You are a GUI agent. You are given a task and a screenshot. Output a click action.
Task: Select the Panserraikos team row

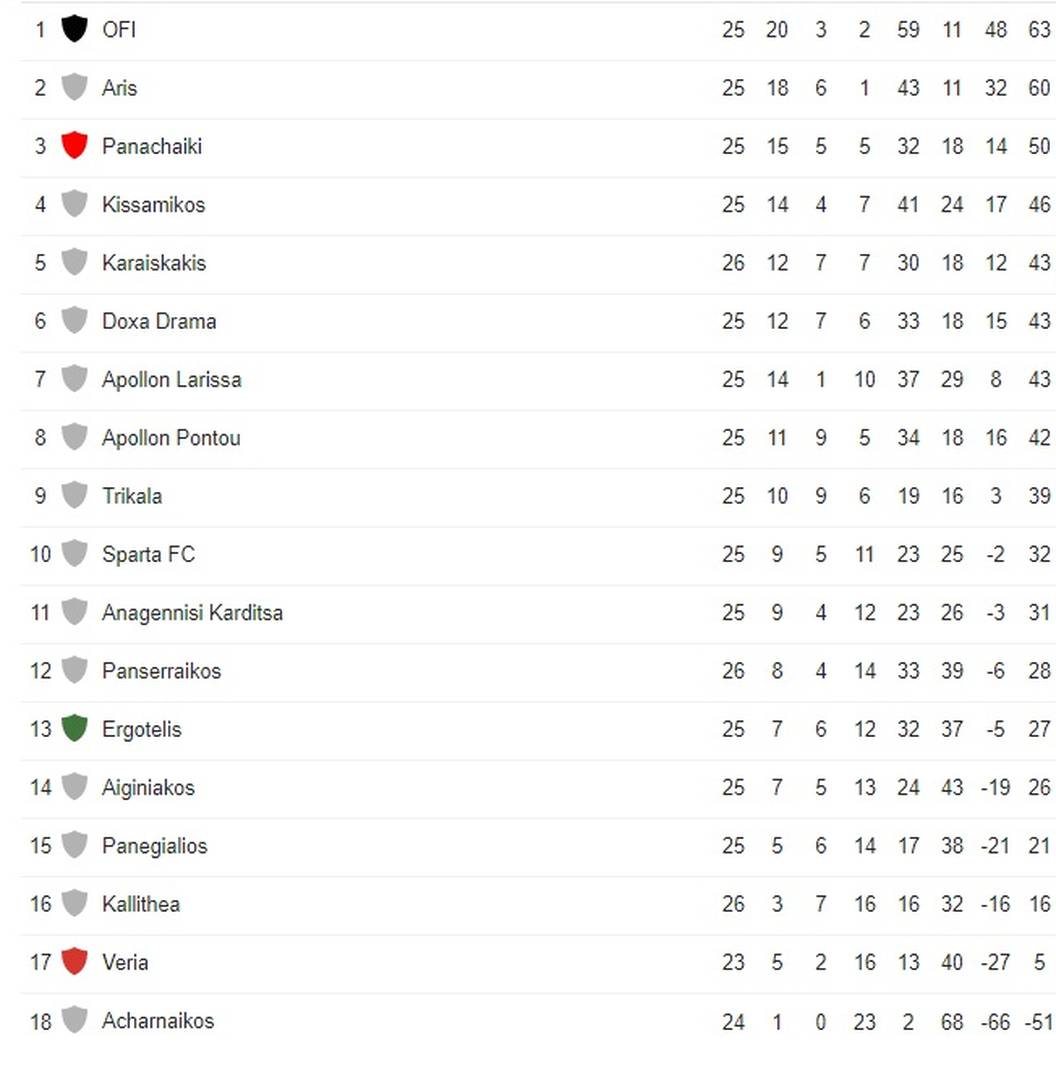coord(537,671)
